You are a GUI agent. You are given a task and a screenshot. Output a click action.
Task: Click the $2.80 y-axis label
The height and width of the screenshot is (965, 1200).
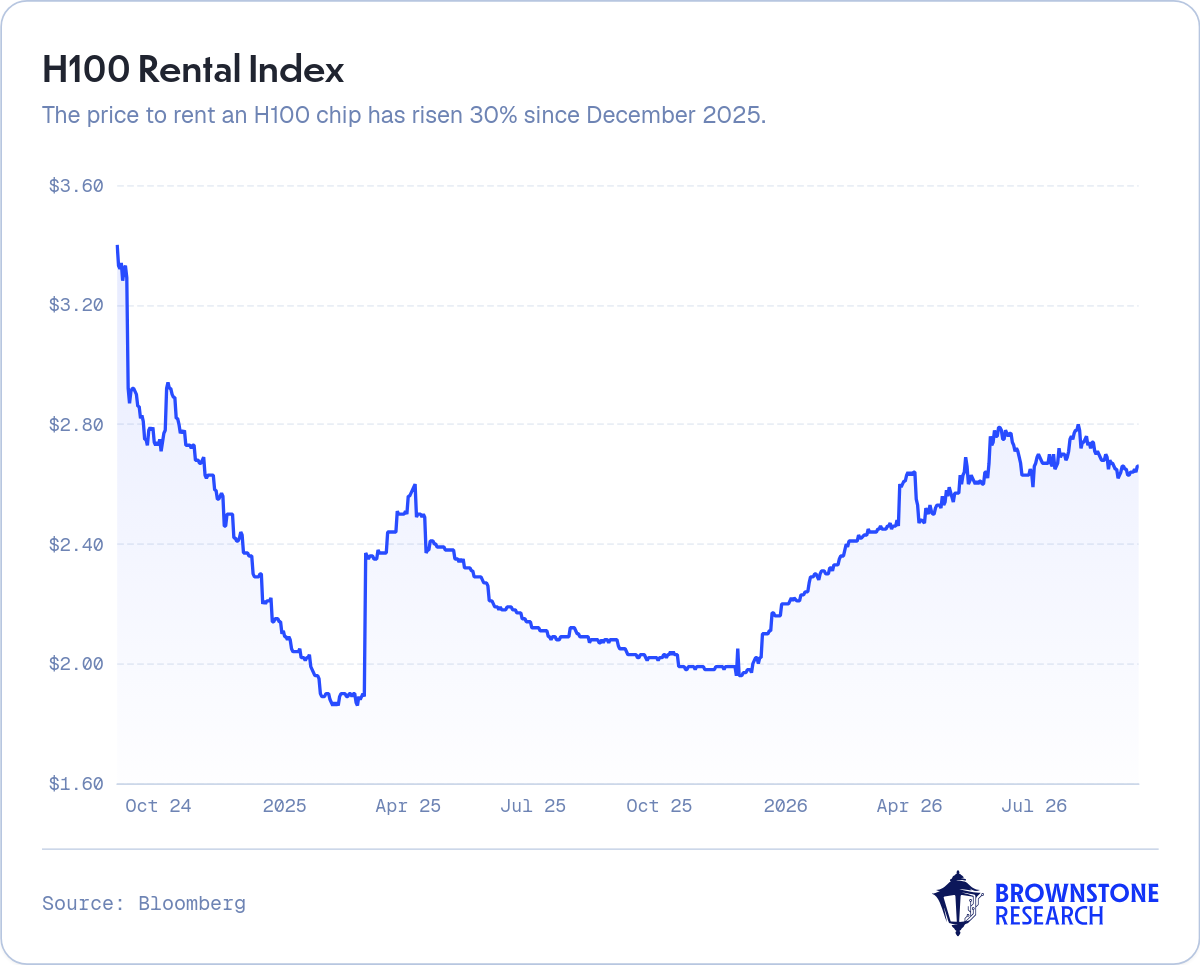(76, 425)
